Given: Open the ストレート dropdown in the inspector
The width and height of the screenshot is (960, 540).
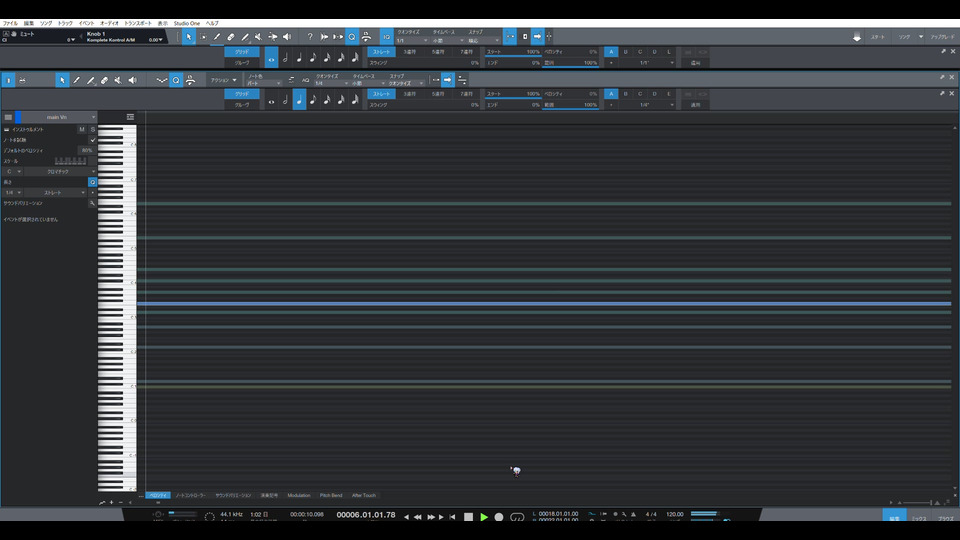Looking at the screenshot, I should pyautogui.click(x=55, y=193).
